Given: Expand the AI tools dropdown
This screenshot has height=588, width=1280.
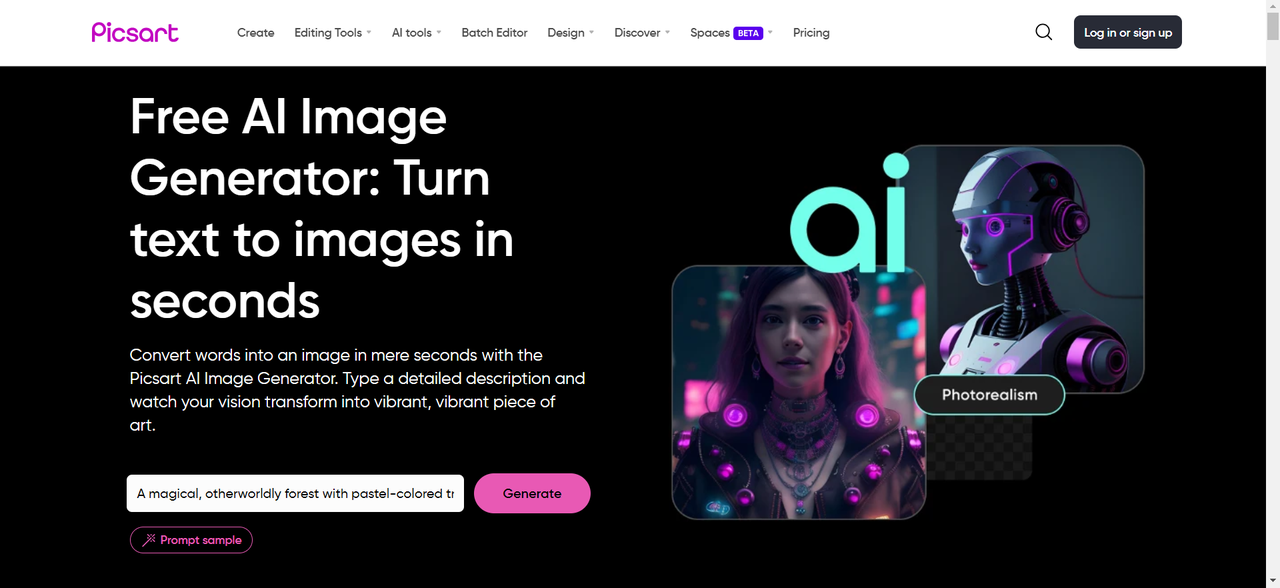Looking at the screenshot, I should click(x=416, y=33).
